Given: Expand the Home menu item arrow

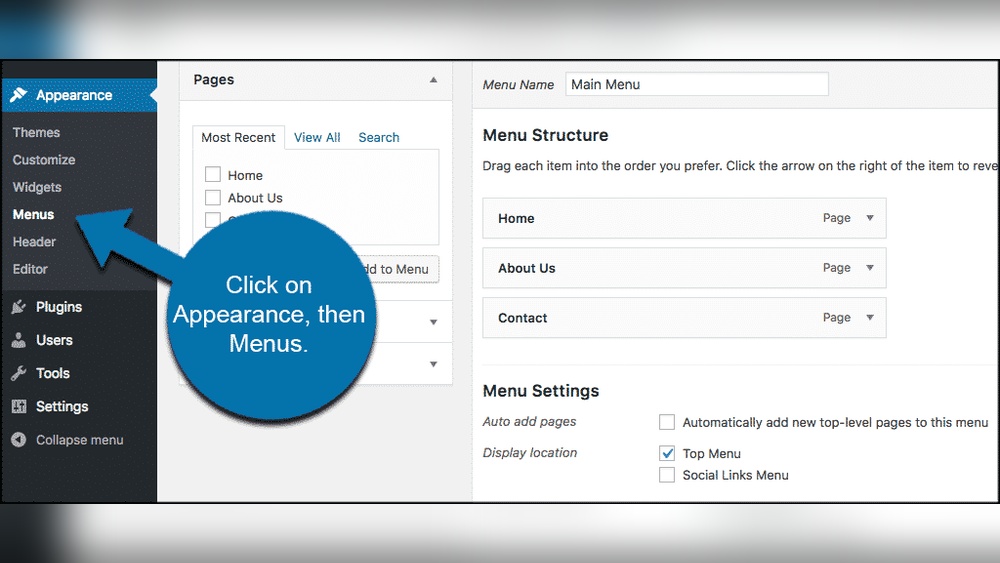Looking at the screenshot, I should point(869,218).
